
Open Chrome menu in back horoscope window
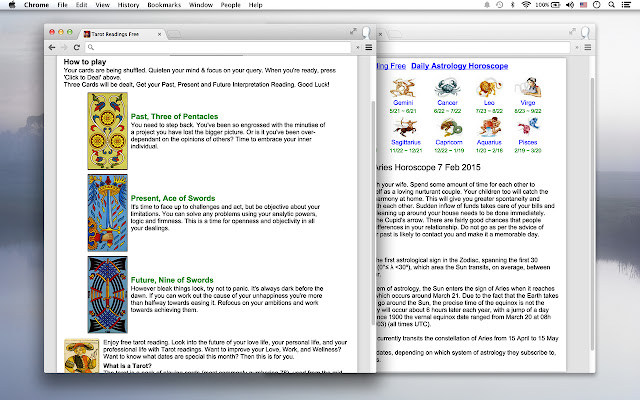coord(588,47)
